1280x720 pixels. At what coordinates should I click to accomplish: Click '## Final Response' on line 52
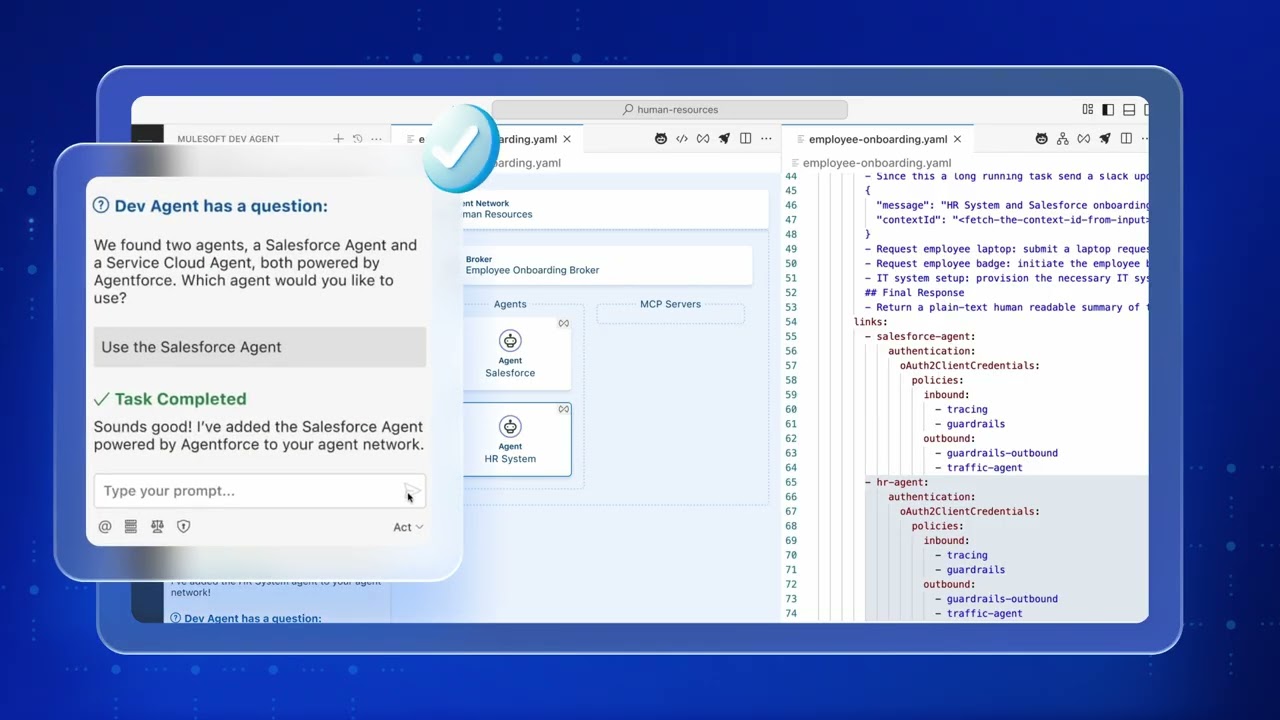(915, 293)
